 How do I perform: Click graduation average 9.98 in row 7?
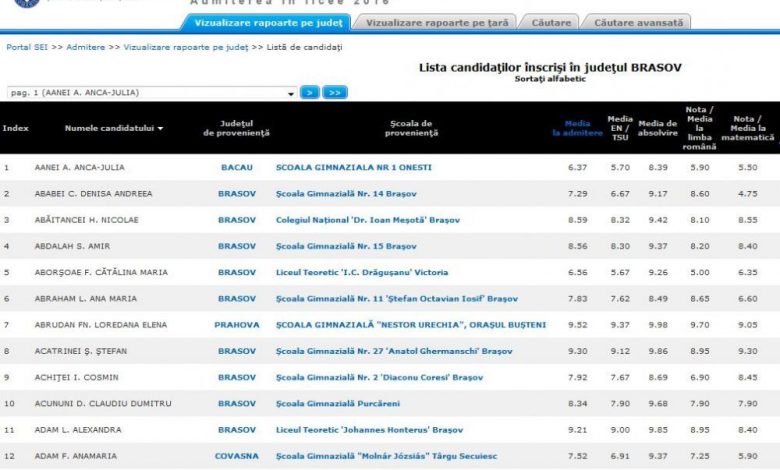pyautogui.click(x=658, y=325)
